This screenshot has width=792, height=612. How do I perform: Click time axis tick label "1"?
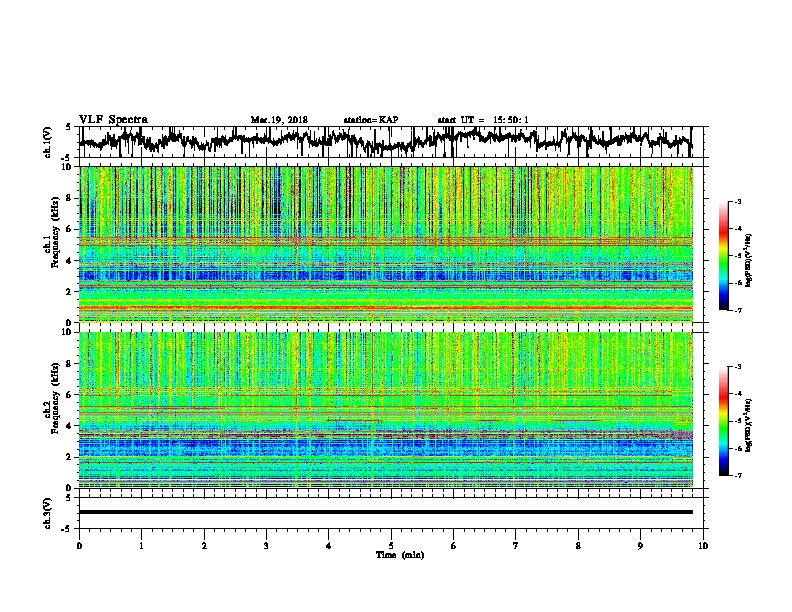coord(141,546)
